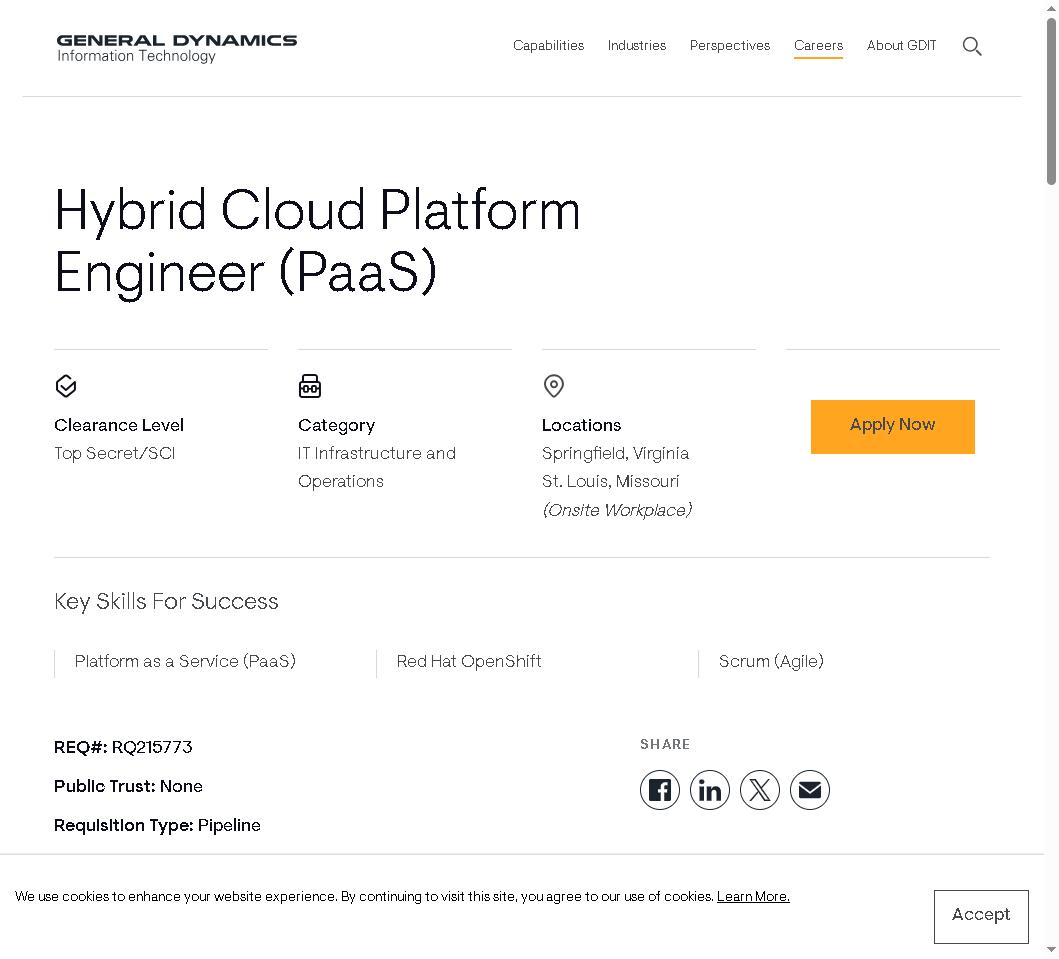Open the Capabilities menu
The width and height of the screenshot is (1059, 959).
click(x=548, y=45)
